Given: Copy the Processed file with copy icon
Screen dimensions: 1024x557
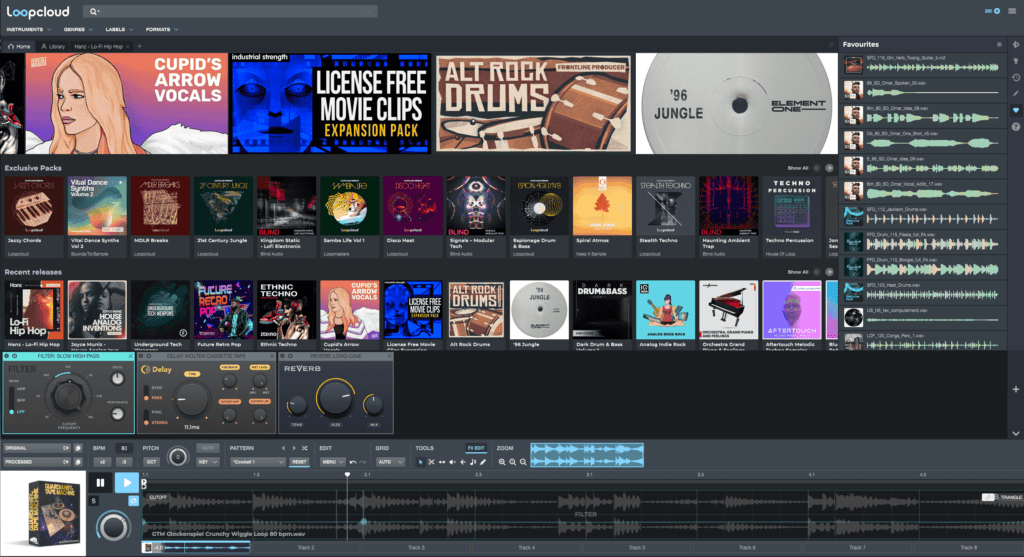Looking at the screenshot, I should [x=78, y=462].
